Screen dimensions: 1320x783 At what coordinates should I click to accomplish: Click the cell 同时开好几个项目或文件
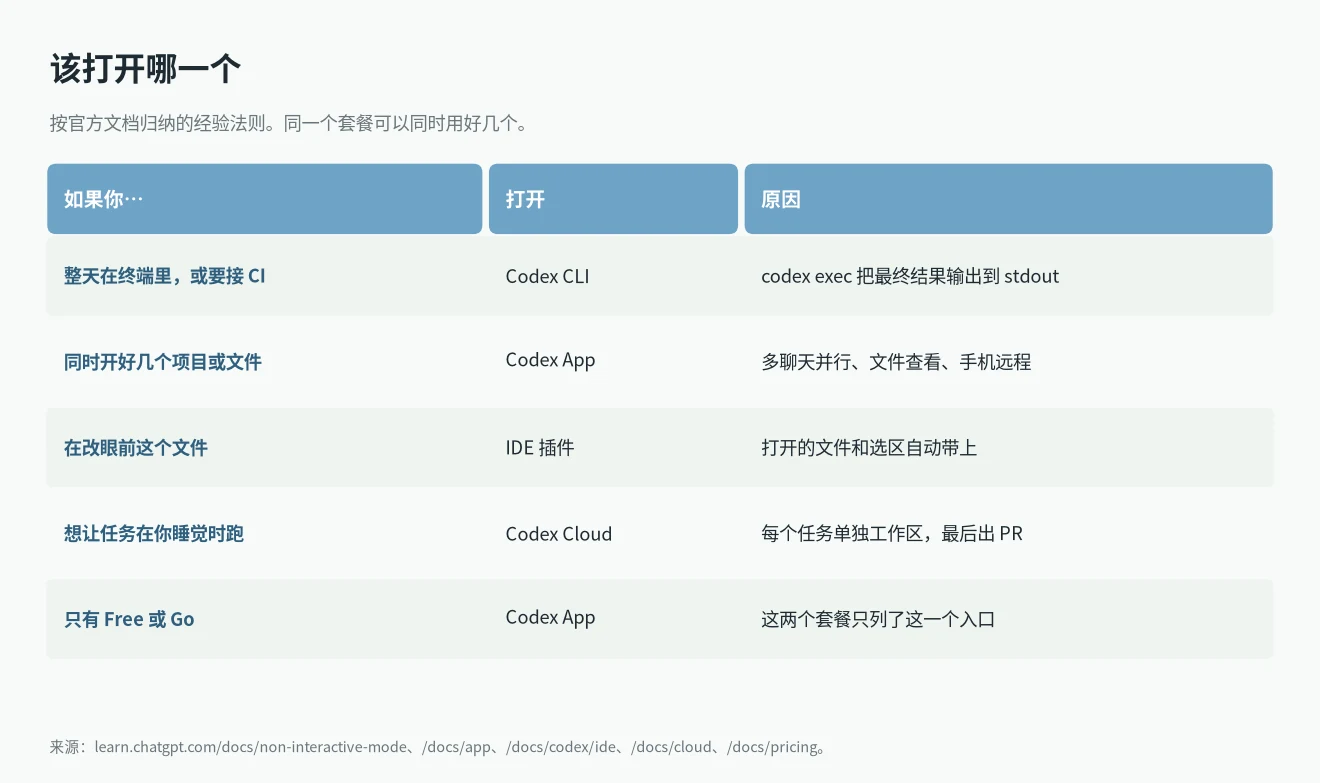click(163, 362)
